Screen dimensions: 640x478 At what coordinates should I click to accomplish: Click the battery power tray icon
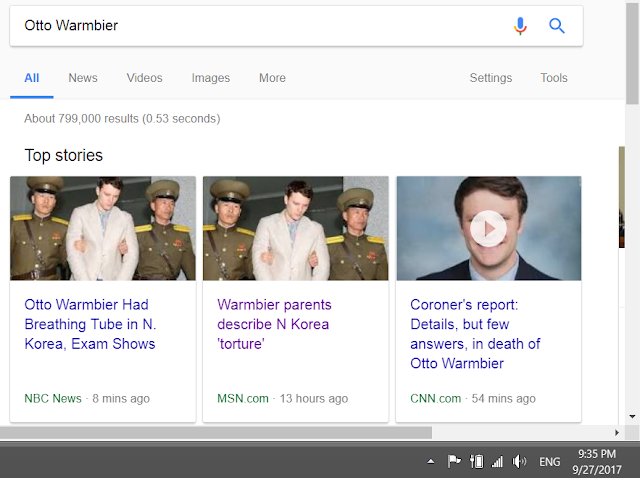pos(476,462)
